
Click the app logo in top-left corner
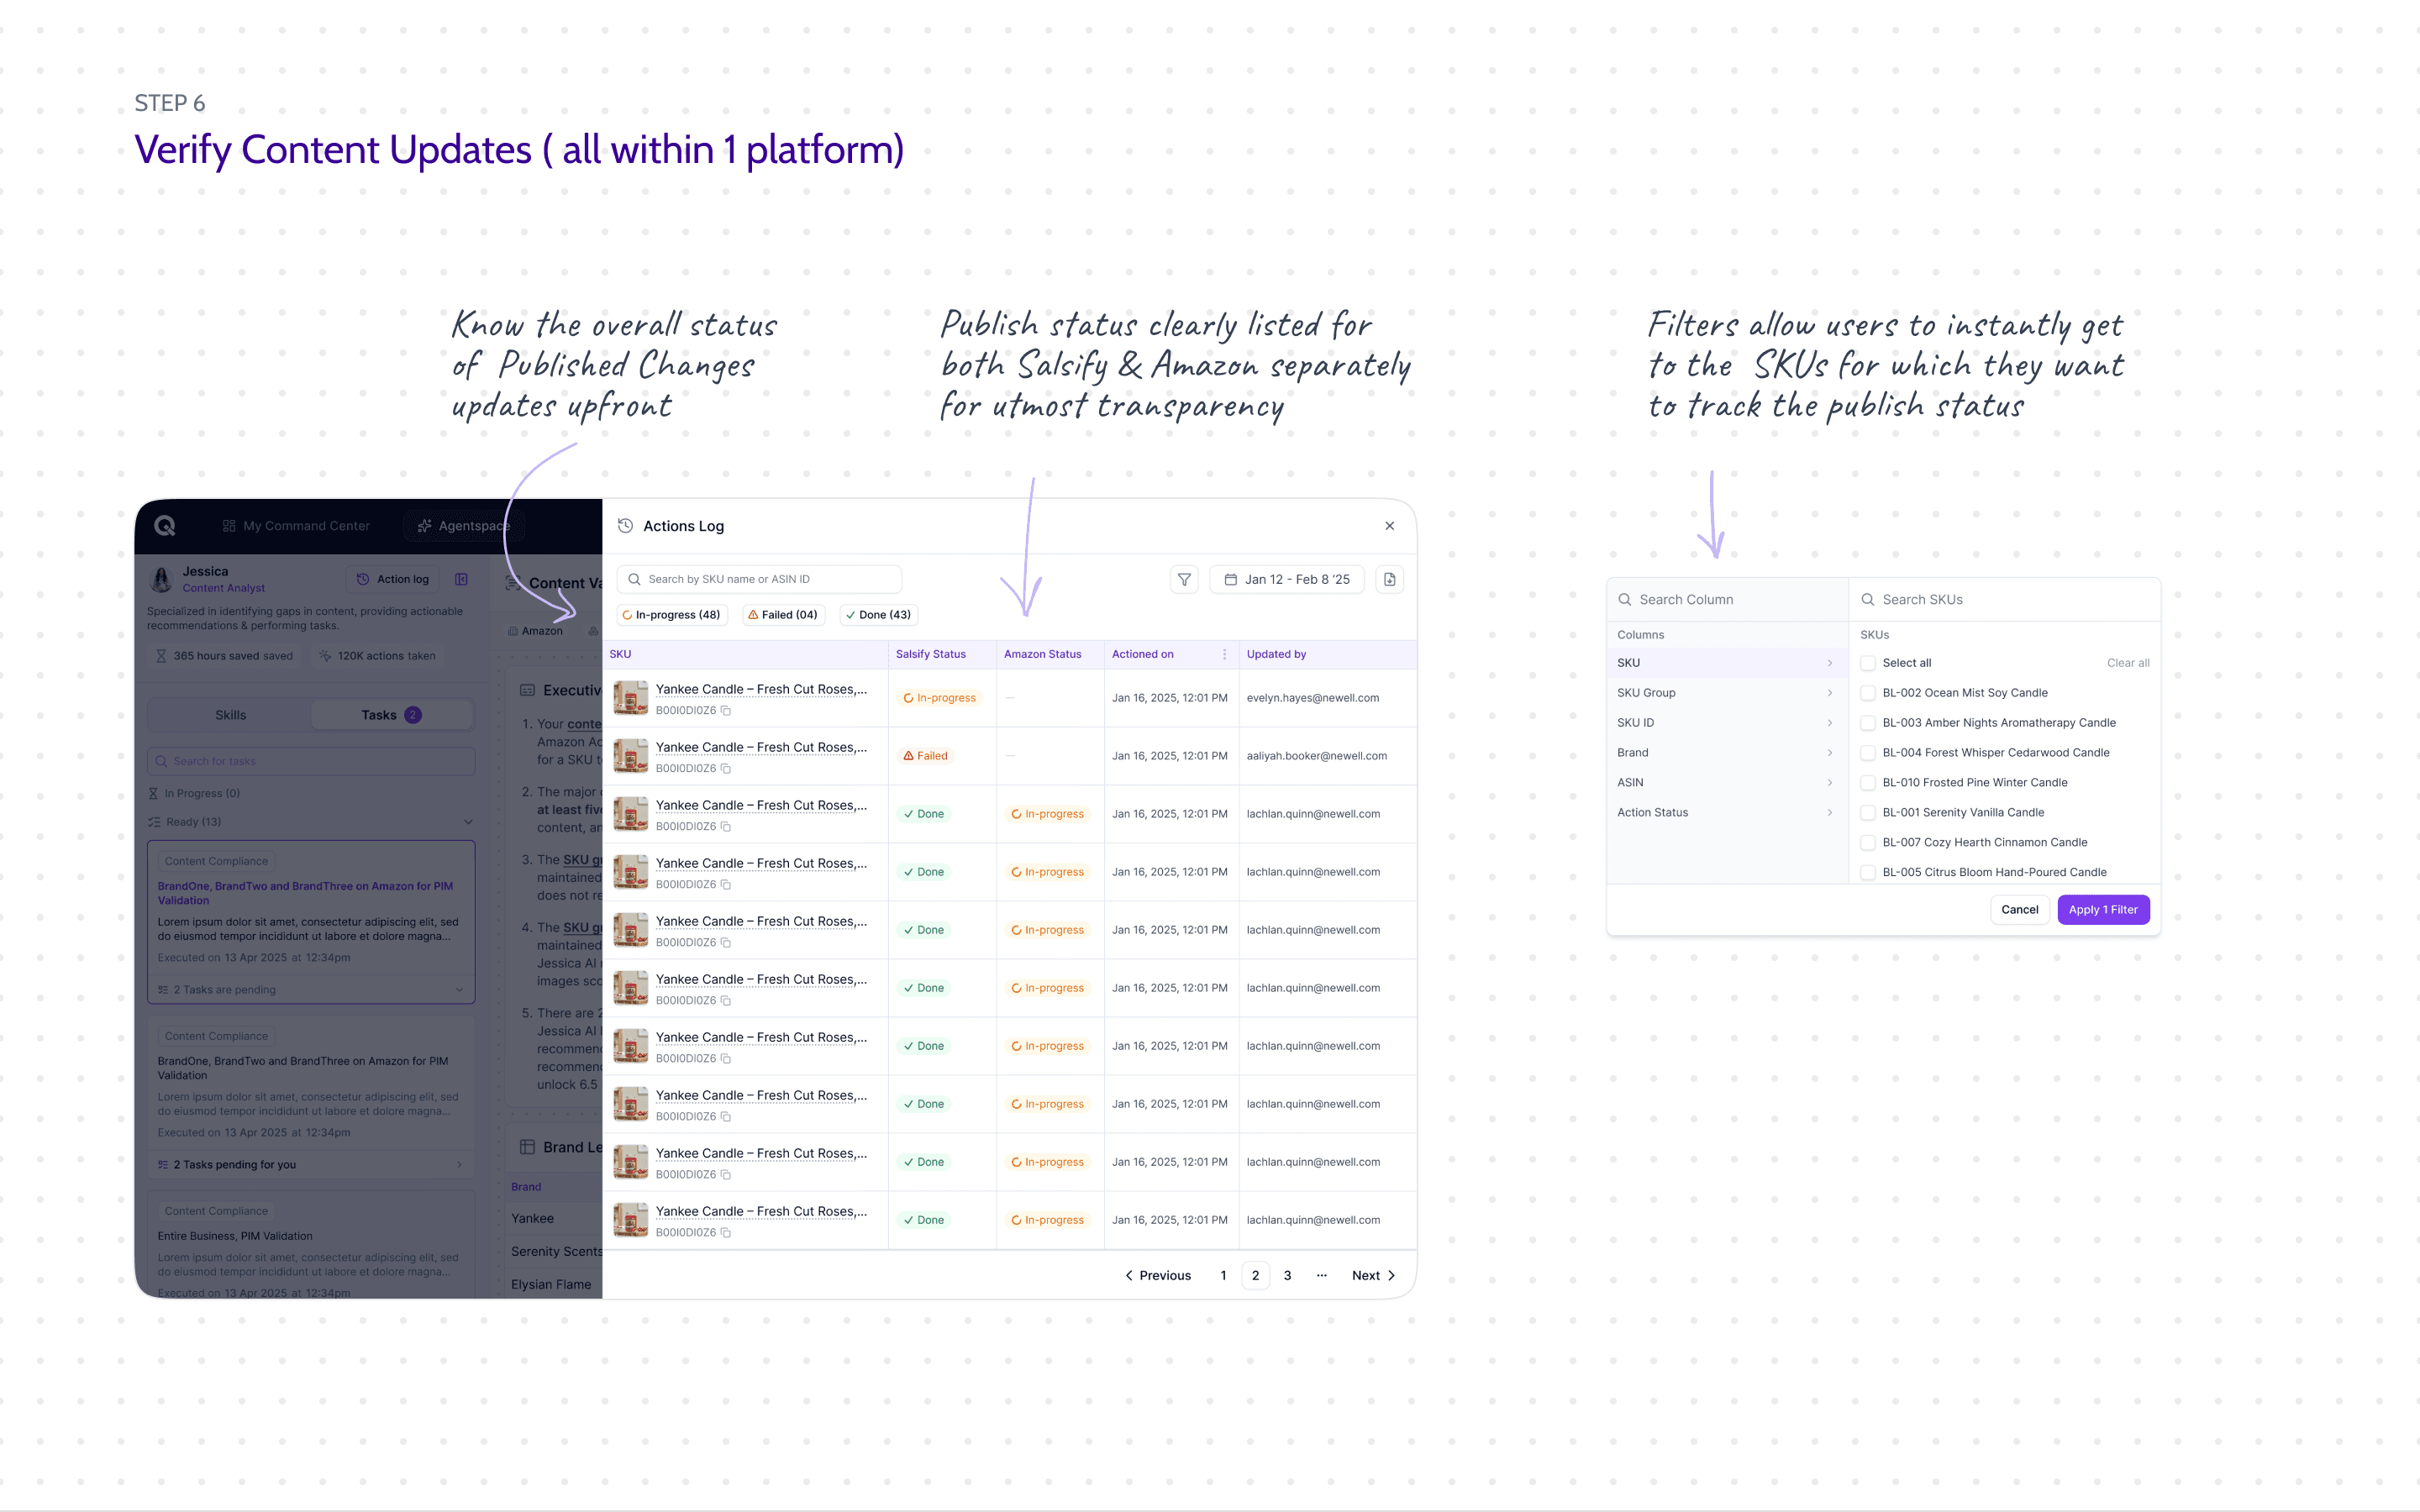tap(165, 526)
